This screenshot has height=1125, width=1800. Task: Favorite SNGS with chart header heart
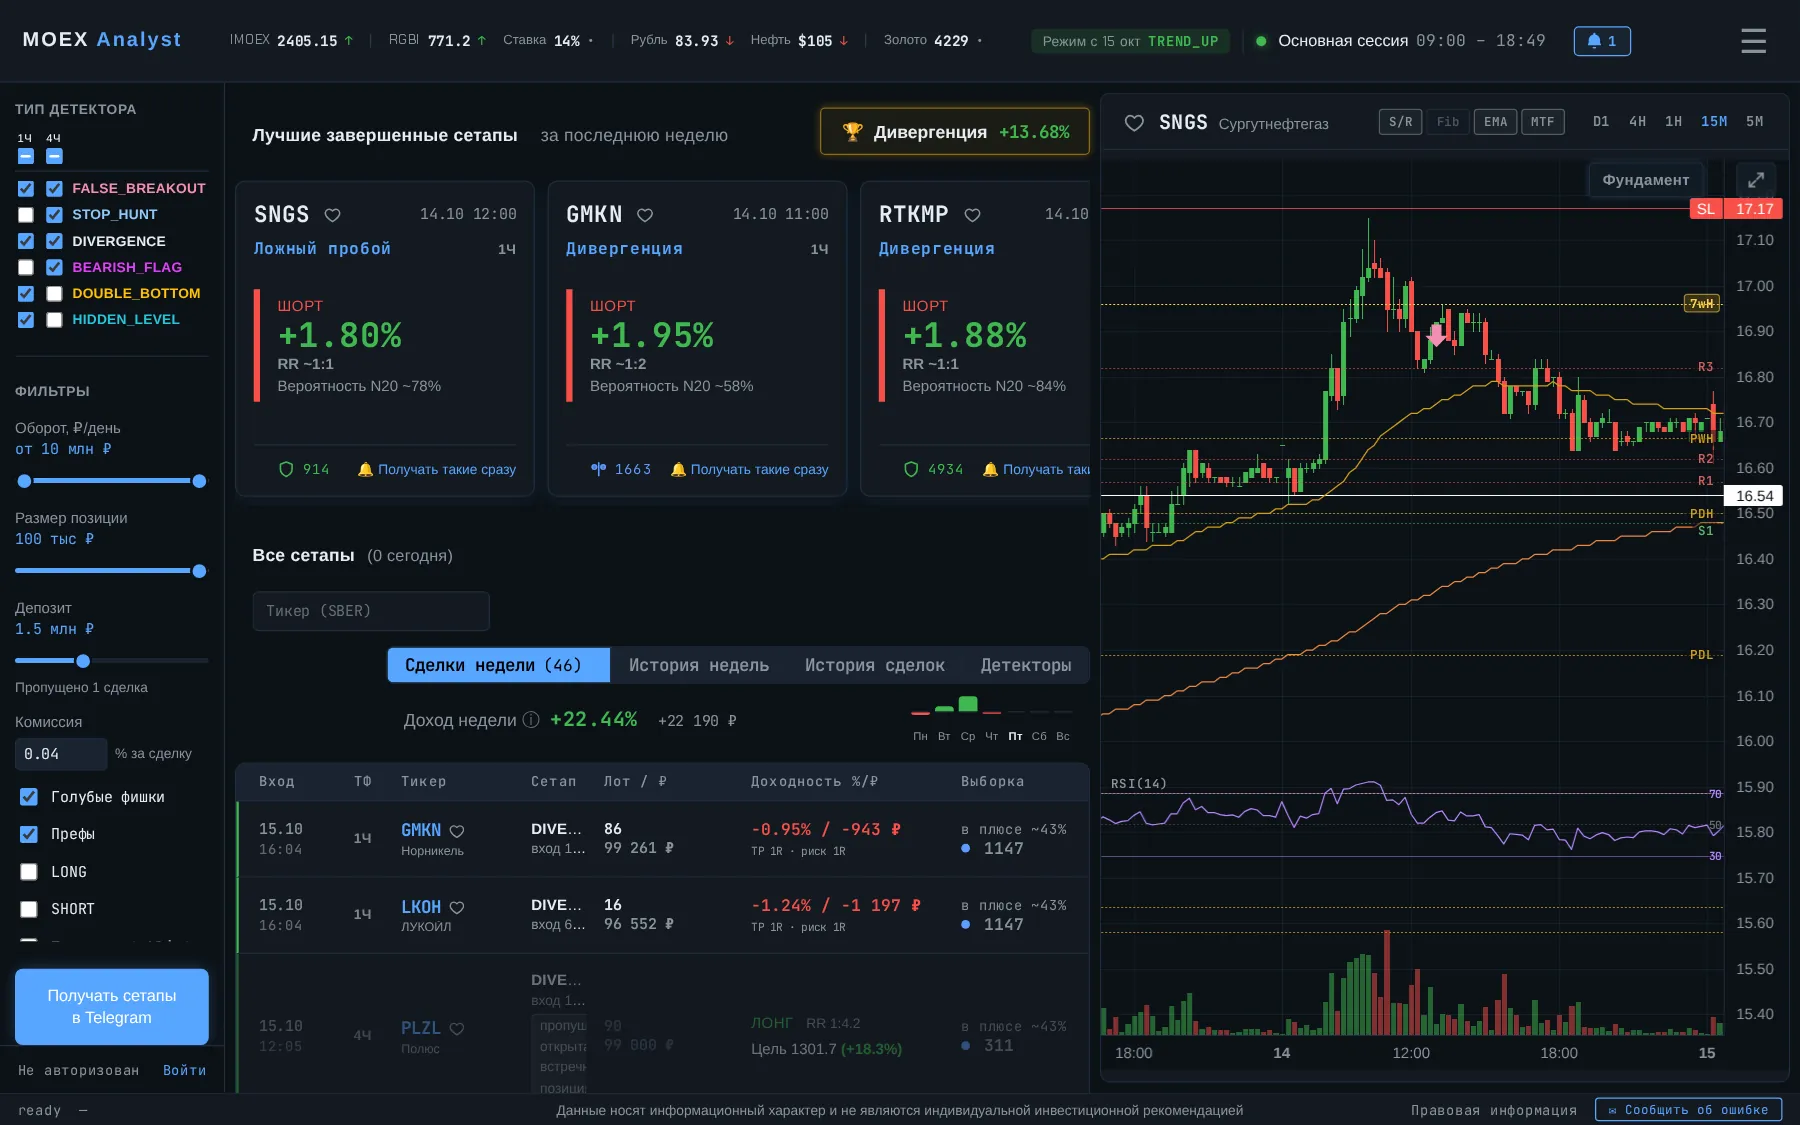click(1134, 123)
